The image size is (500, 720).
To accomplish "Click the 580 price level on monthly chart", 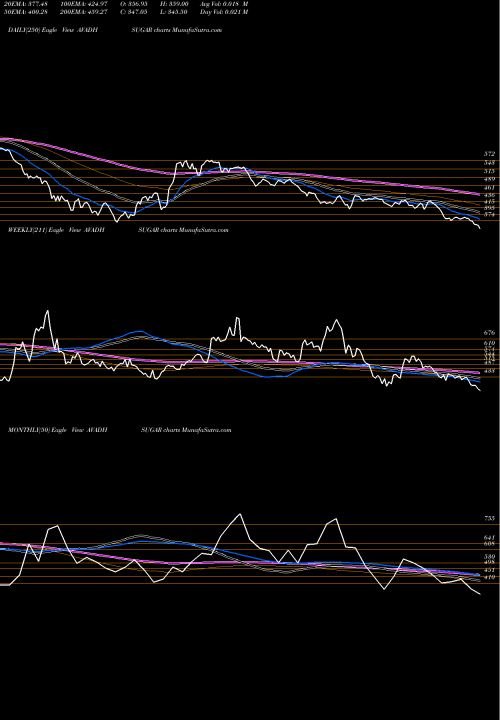I will click(489, 557).
